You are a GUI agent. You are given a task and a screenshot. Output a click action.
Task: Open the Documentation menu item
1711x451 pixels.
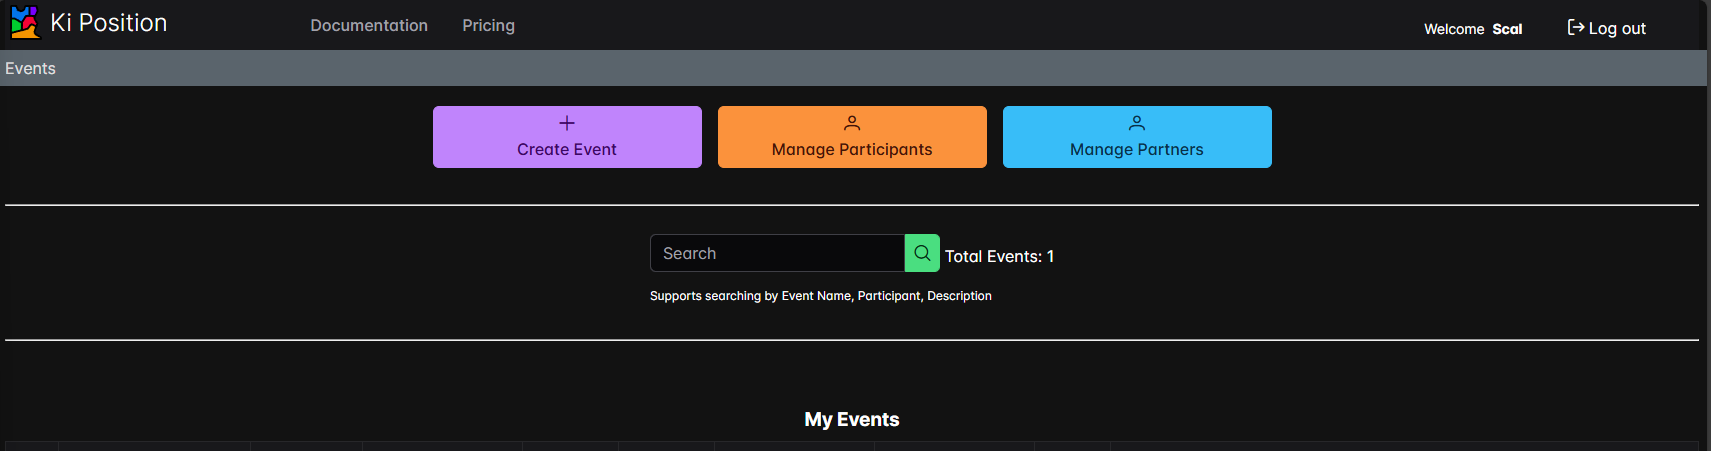pyautogui.click(x=369, y=25)
